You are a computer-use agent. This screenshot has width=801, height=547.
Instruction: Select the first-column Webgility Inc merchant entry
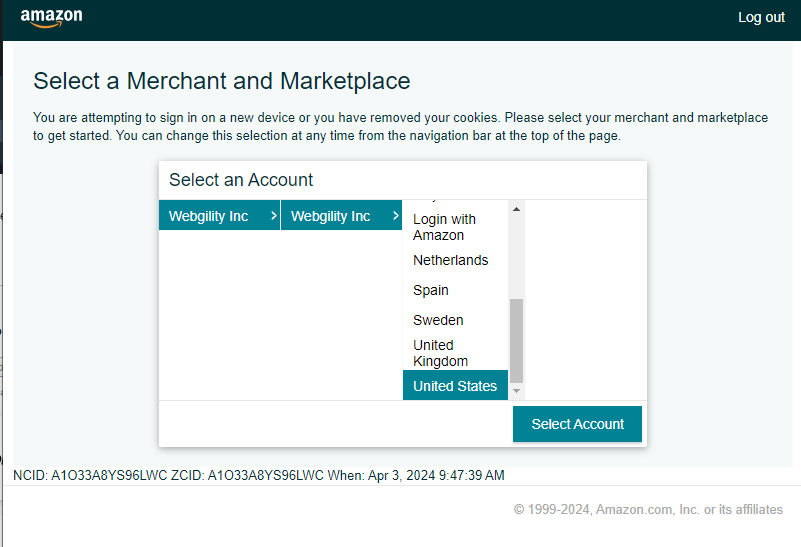(219, 216)
